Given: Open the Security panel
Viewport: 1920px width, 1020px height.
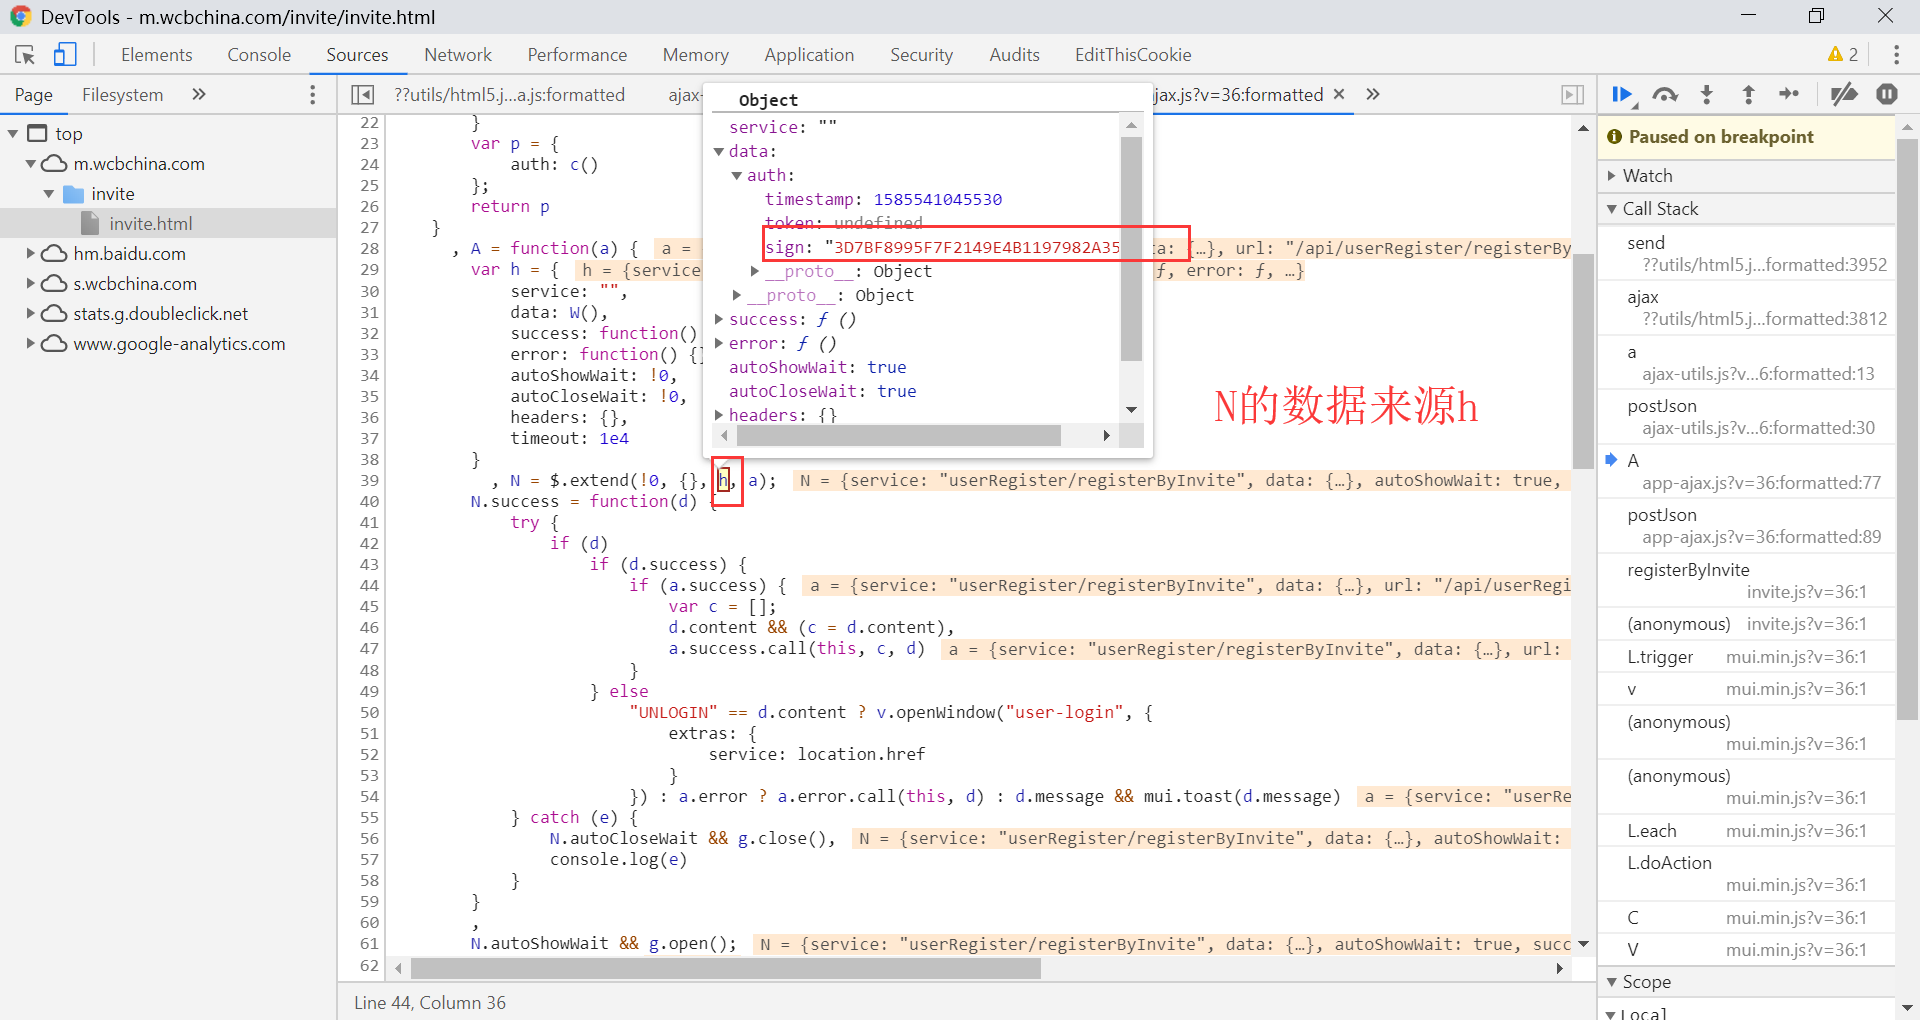Looking at the screenshot, I should tap(921, 55).
